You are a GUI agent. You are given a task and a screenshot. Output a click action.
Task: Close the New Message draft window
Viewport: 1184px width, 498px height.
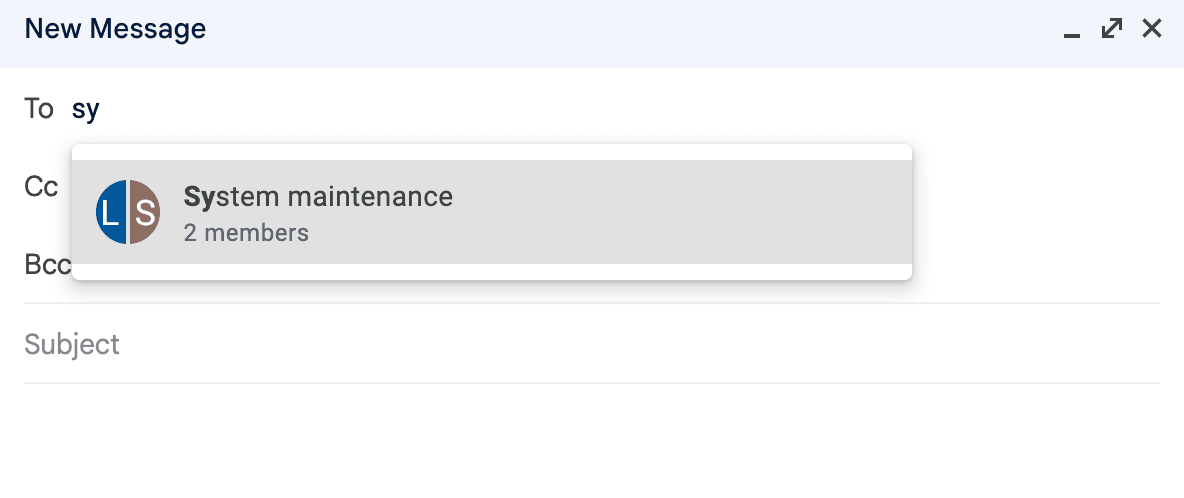(1152, 29)
